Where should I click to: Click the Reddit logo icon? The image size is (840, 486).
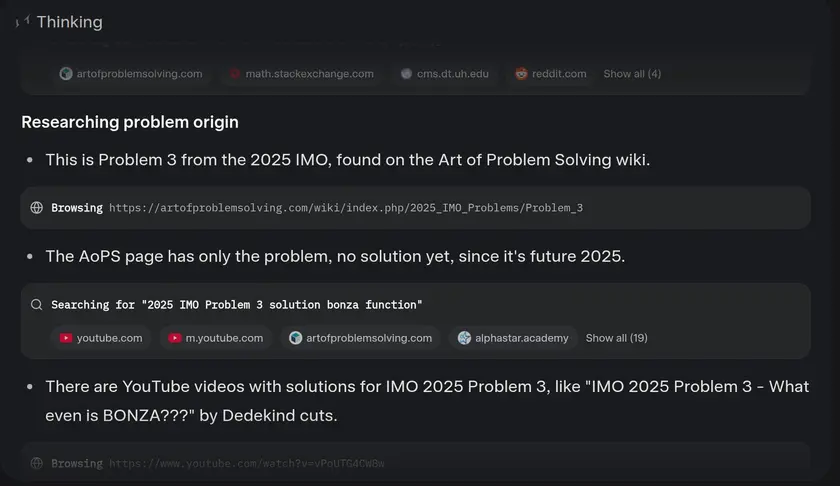point(521,73)
